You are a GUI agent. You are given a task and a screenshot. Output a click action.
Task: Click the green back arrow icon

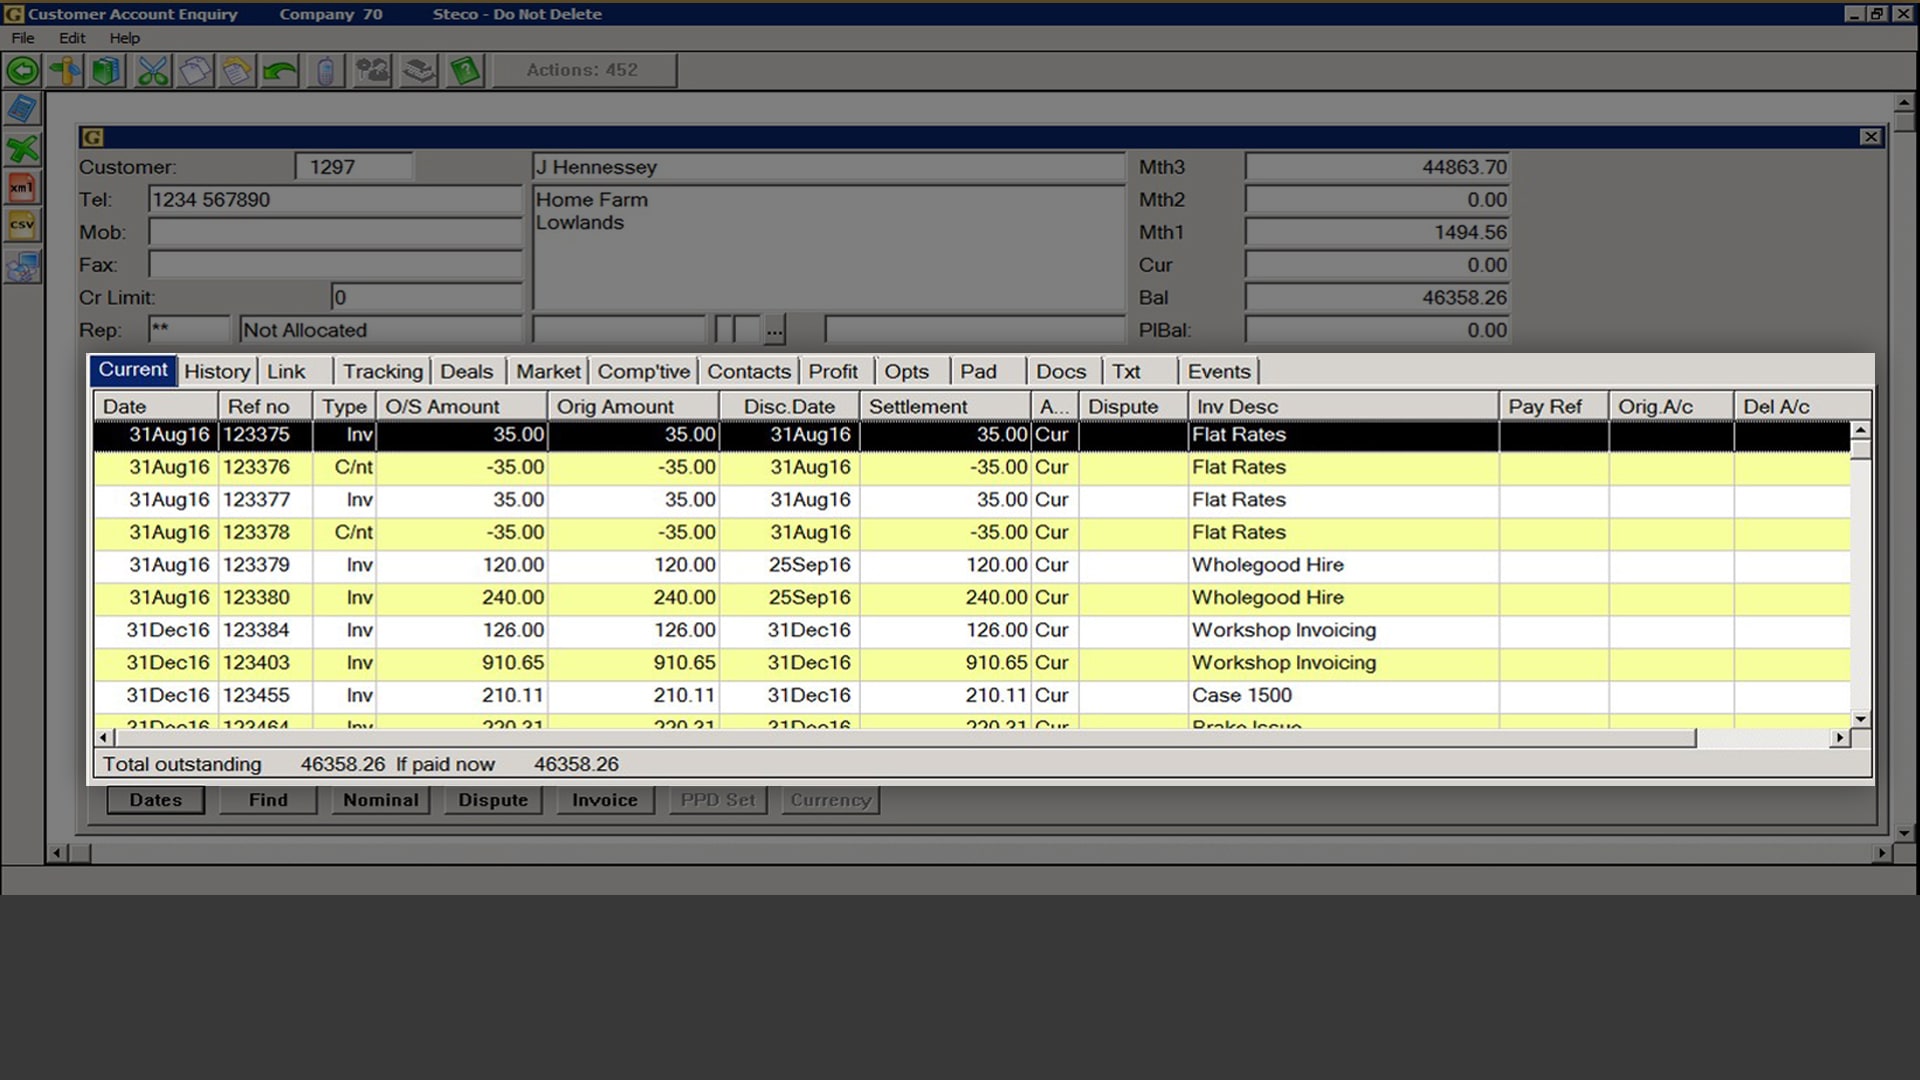(x=23, y=71)
